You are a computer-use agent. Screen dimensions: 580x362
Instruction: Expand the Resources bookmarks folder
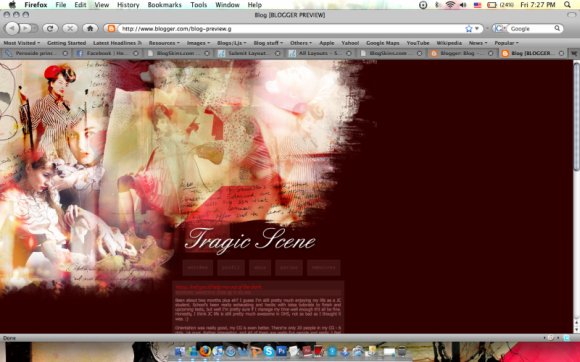pyautogui.click(x=164, y=43)
